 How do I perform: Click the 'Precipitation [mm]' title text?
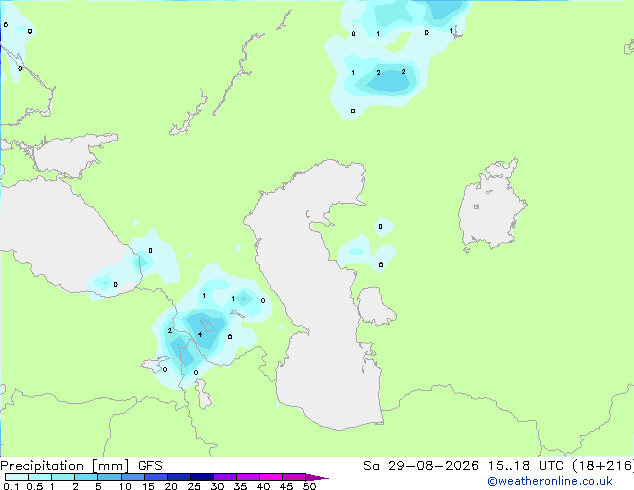(x=65, y=466)
